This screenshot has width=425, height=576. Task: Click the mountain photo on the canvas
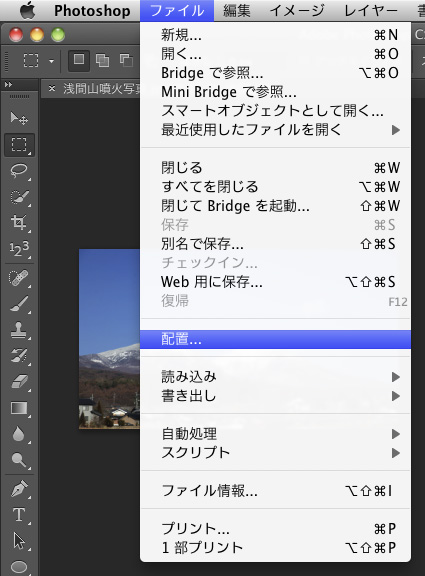click(109, 339)
